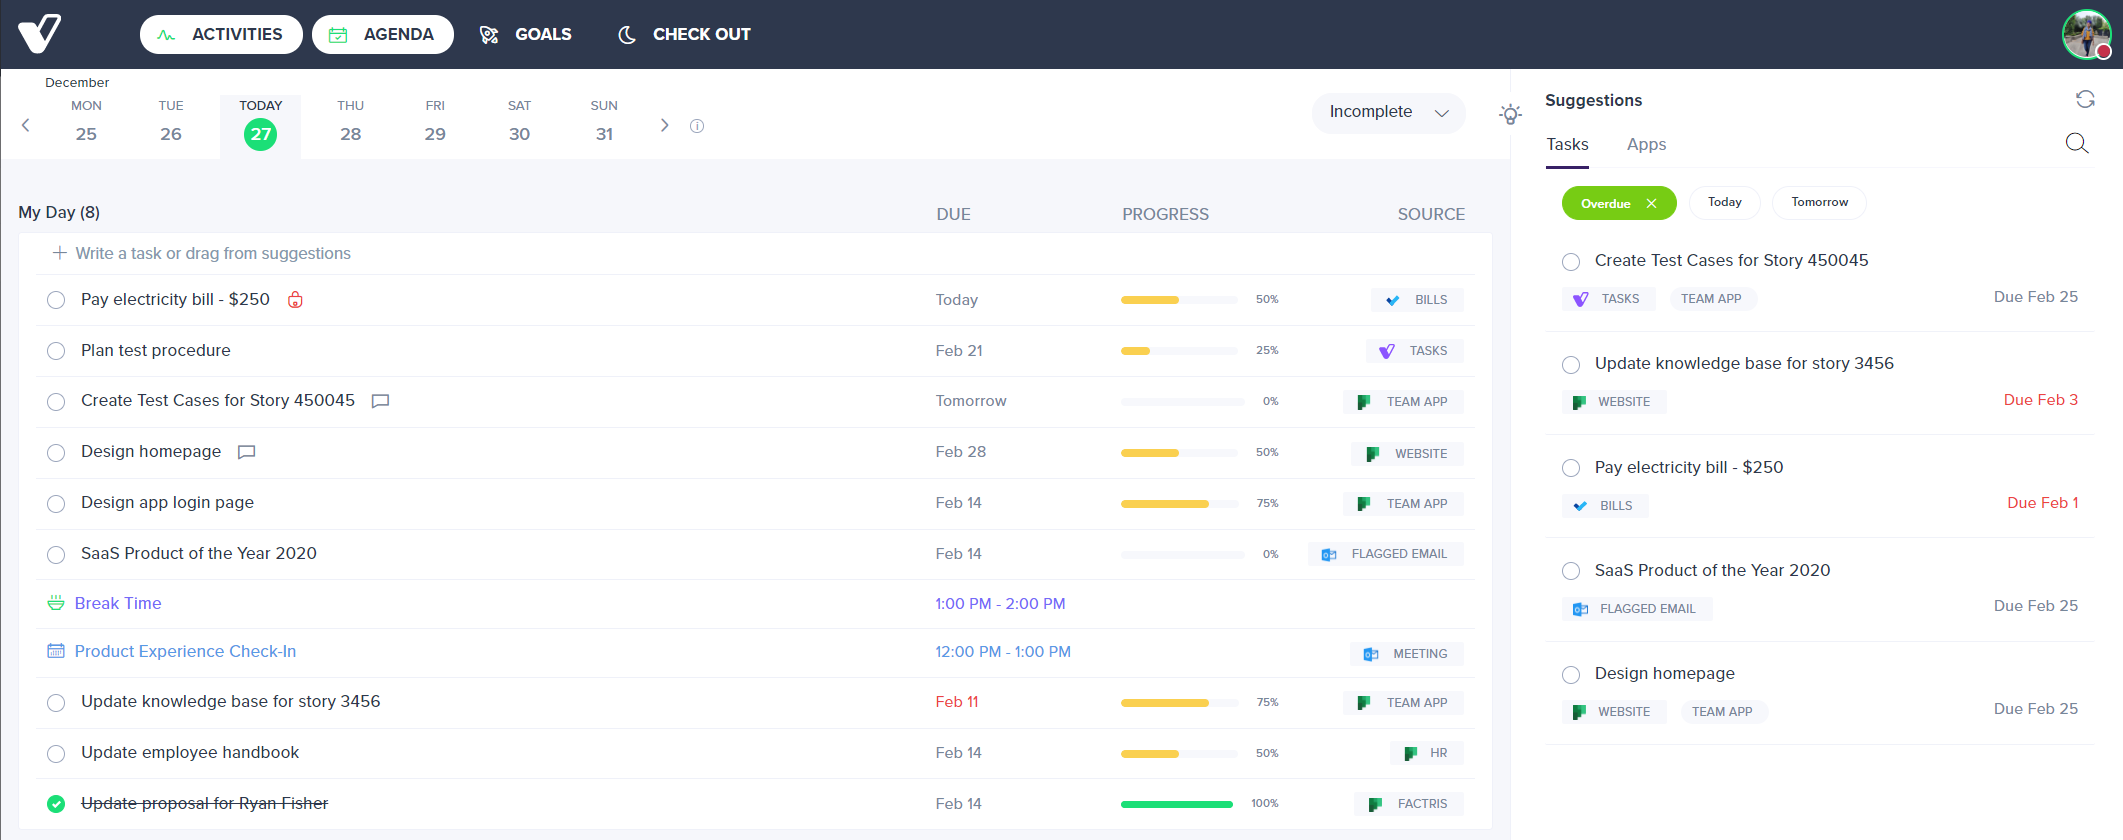Open the user profile avatar

[x=2086, y=35]
